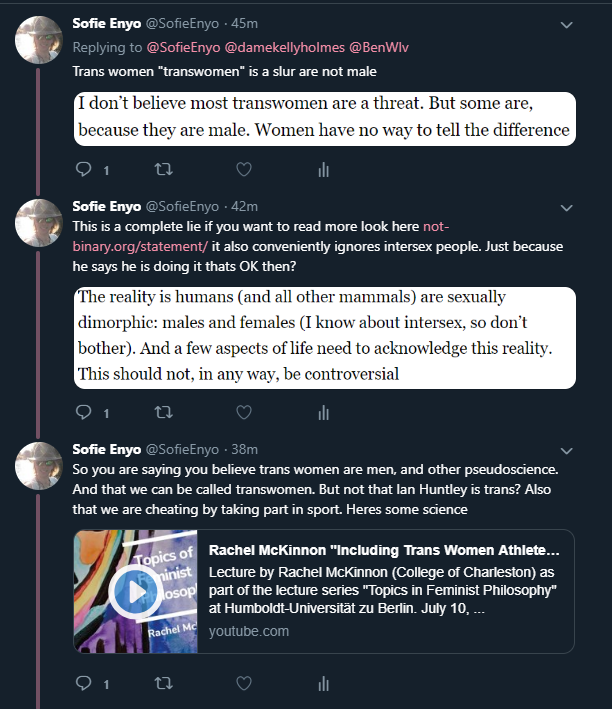Image resolution: width=612 pixels, height=709 pixels.
Task: Reply to the tweet mentioning intersex people
Action: tap(84, 412)
